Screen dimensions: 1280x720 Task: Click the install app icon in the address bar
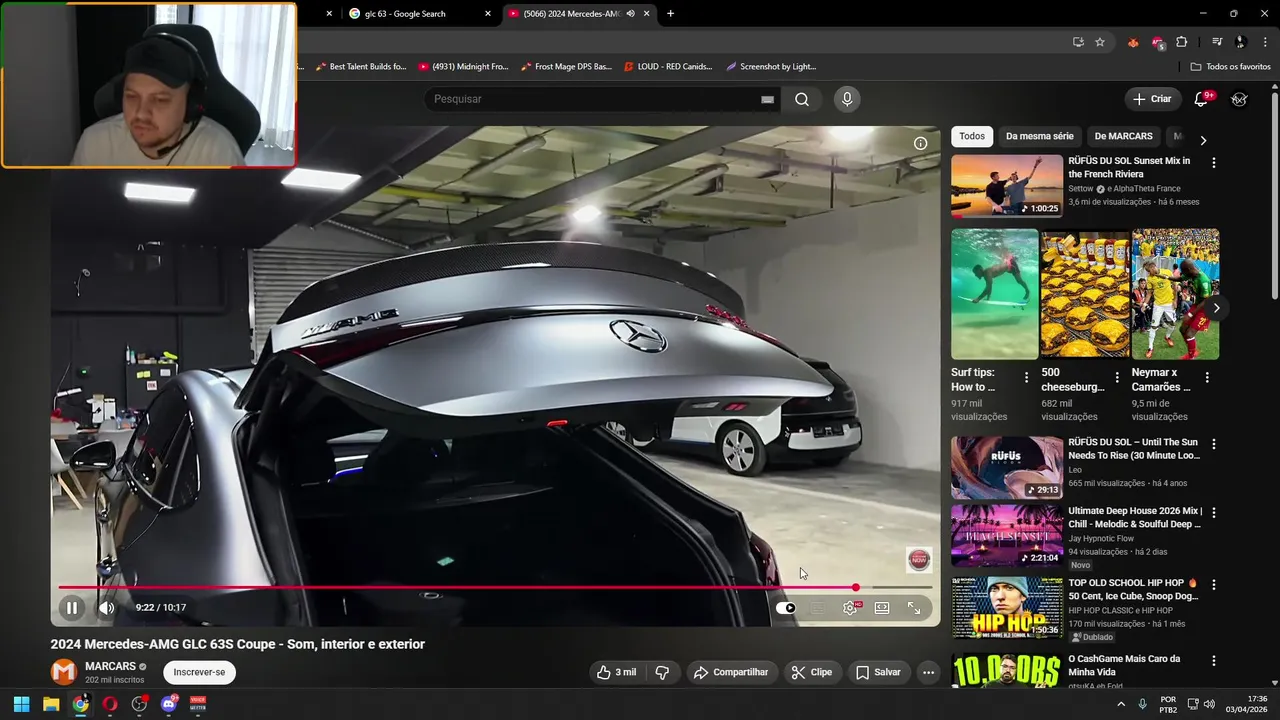pos(1078,42)
